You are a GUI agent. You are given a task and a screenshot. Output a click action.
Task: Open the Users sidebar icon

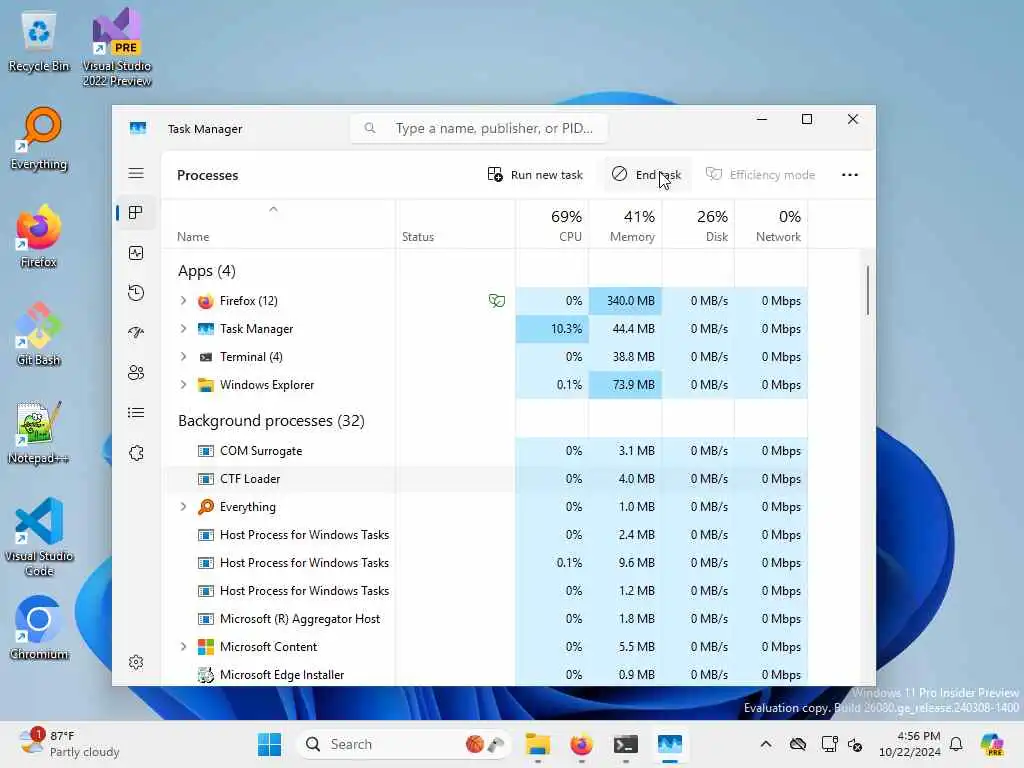pyautogui.click(x=136, y=373)
